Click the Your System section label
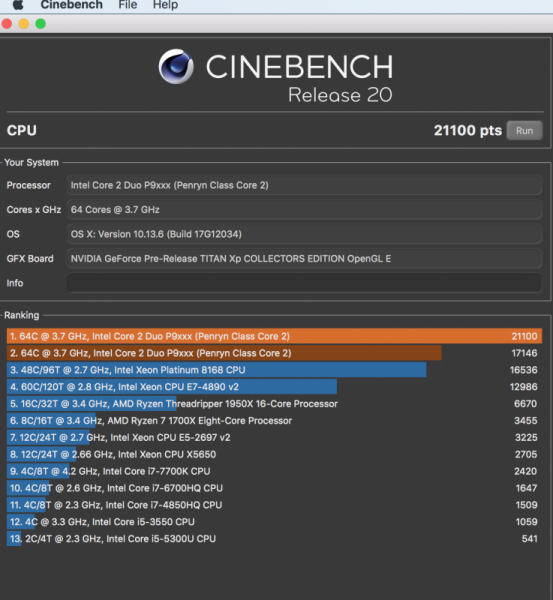The image size is (553, 600). coord(31,162)
